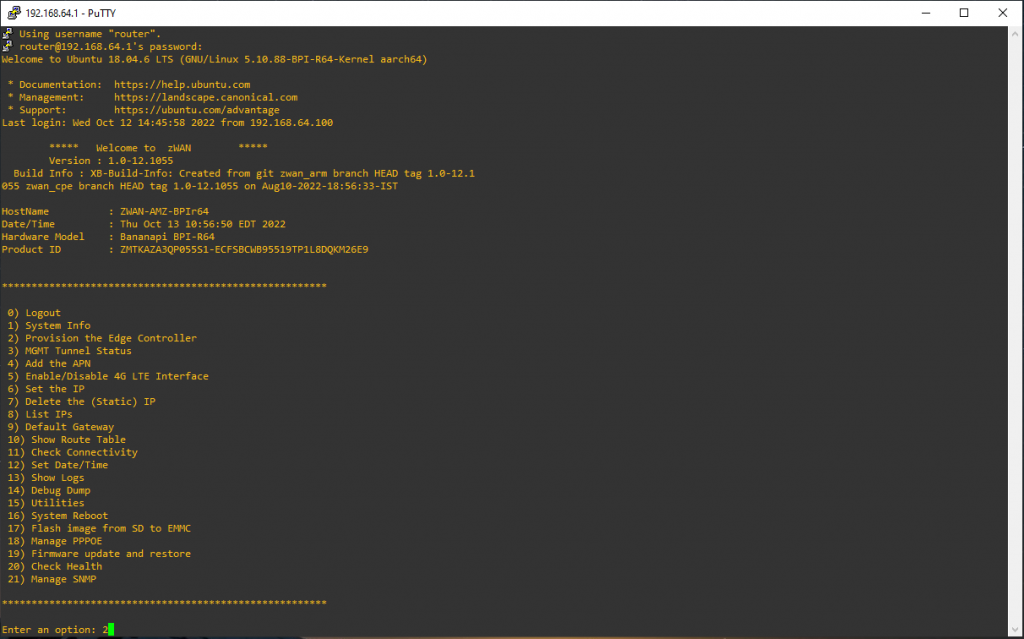Click the scrollbar down arrow
1024x639 pixels.
(1015, 629)
